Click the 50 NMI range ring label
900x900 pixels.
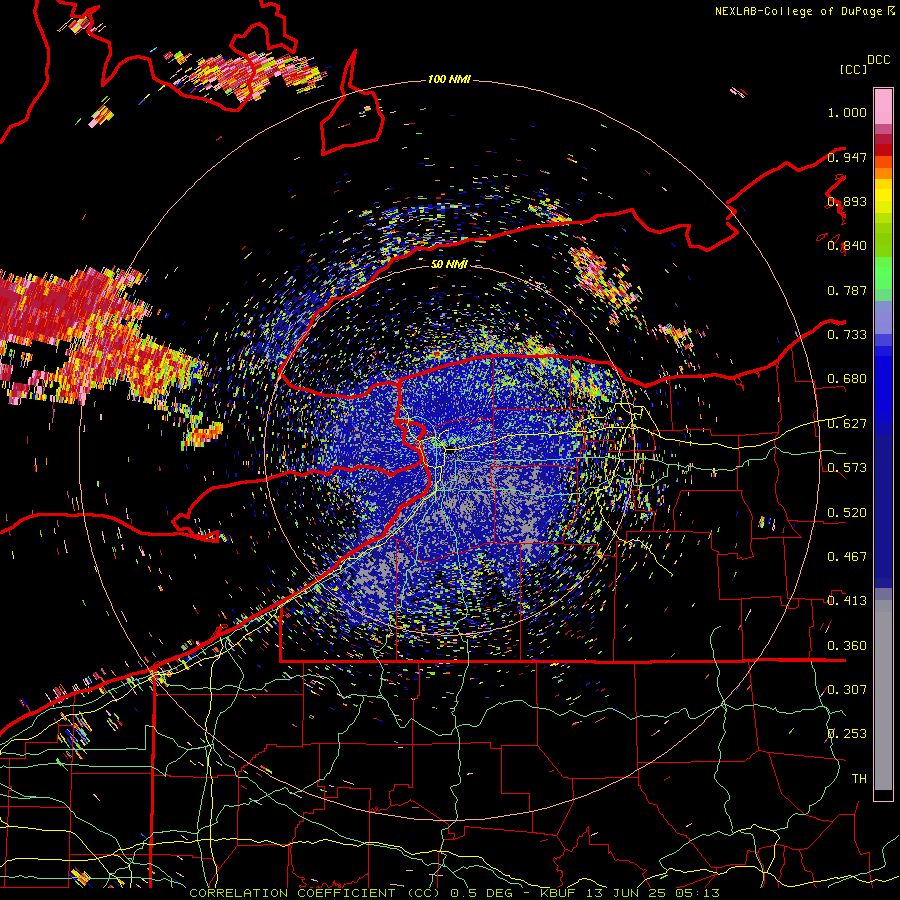(449, 264)
